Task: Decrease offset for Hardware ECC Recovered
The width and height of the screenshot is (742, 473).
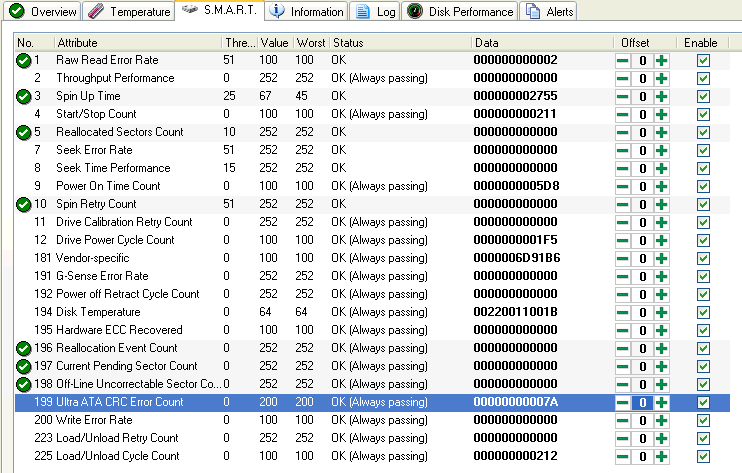Action: [623, 331]
